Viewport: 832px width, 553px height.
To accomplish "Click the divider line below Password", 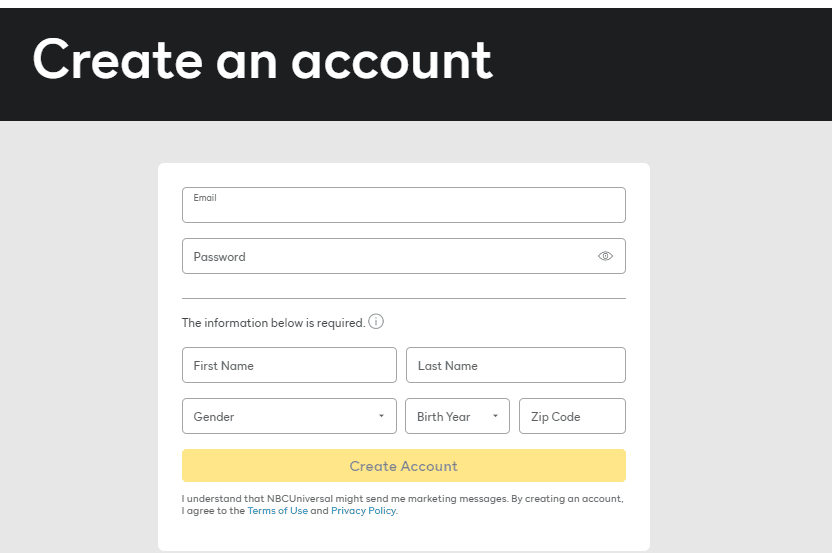I will (x=403, y=298).
